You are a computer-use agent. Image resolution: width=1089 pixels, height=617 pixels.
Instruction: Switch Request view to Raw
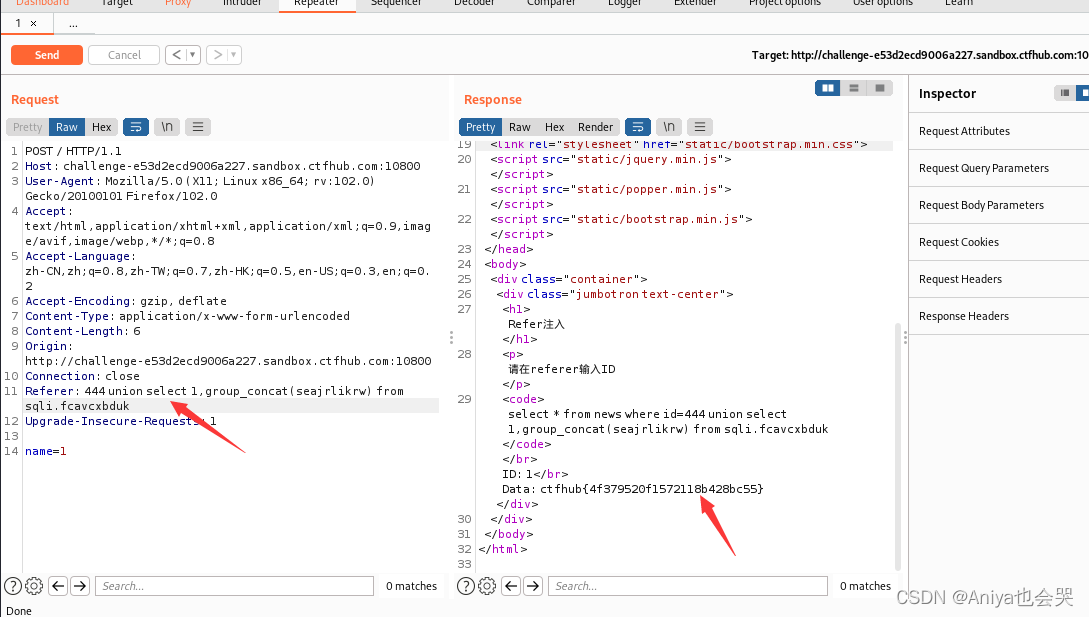point(67,127)
